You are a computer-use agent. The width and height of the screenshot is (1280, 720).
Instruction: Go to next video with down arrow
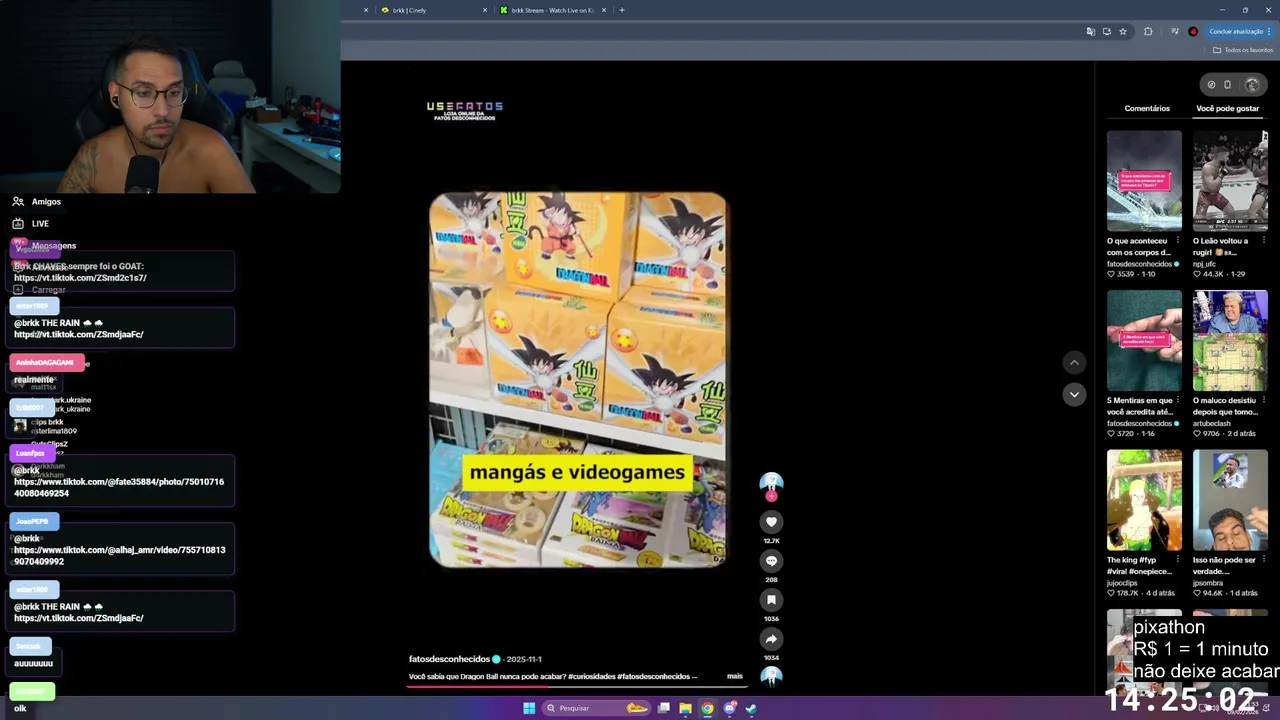[1074, 394]
